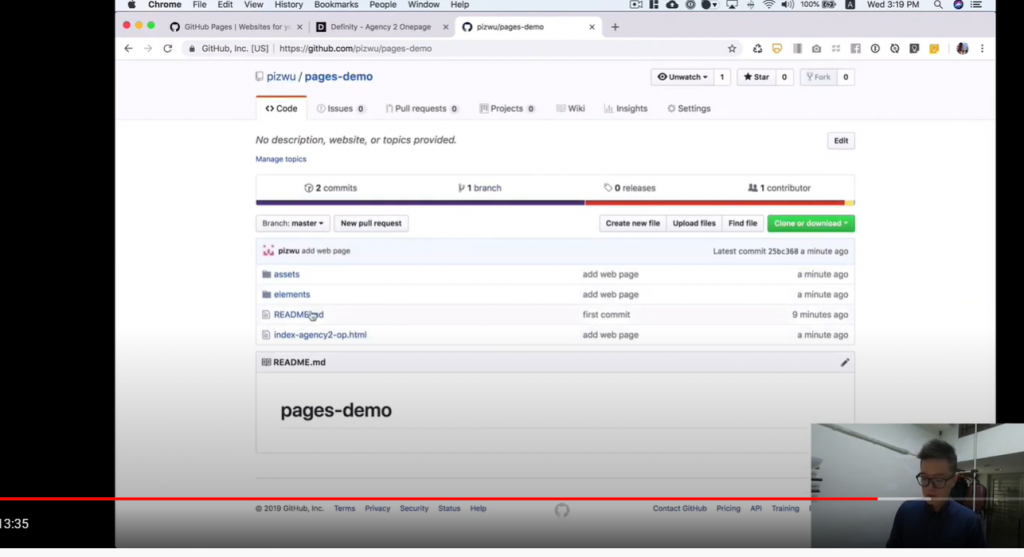1024x557 pixels.
Task: Open the index-agency2-op.html file
Action: [320, 335]
